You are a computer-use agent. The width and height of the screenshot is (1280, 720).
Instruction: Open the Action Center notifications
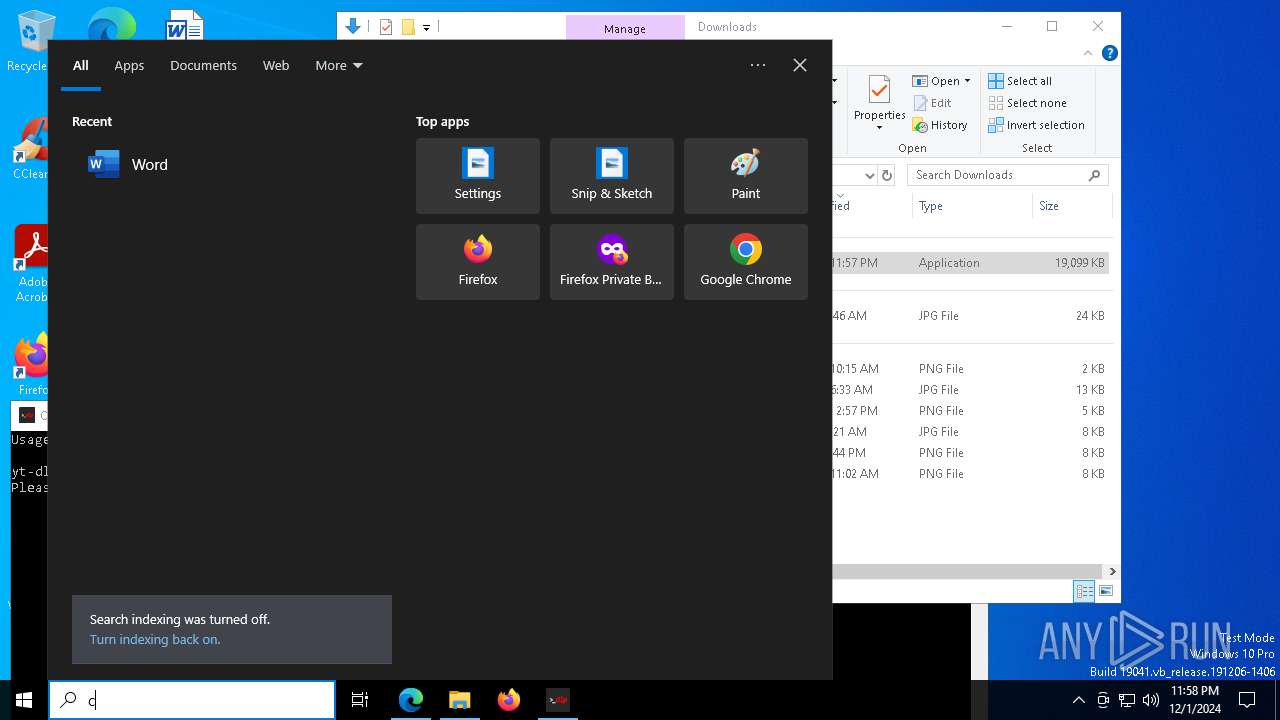pos(1247,700)
